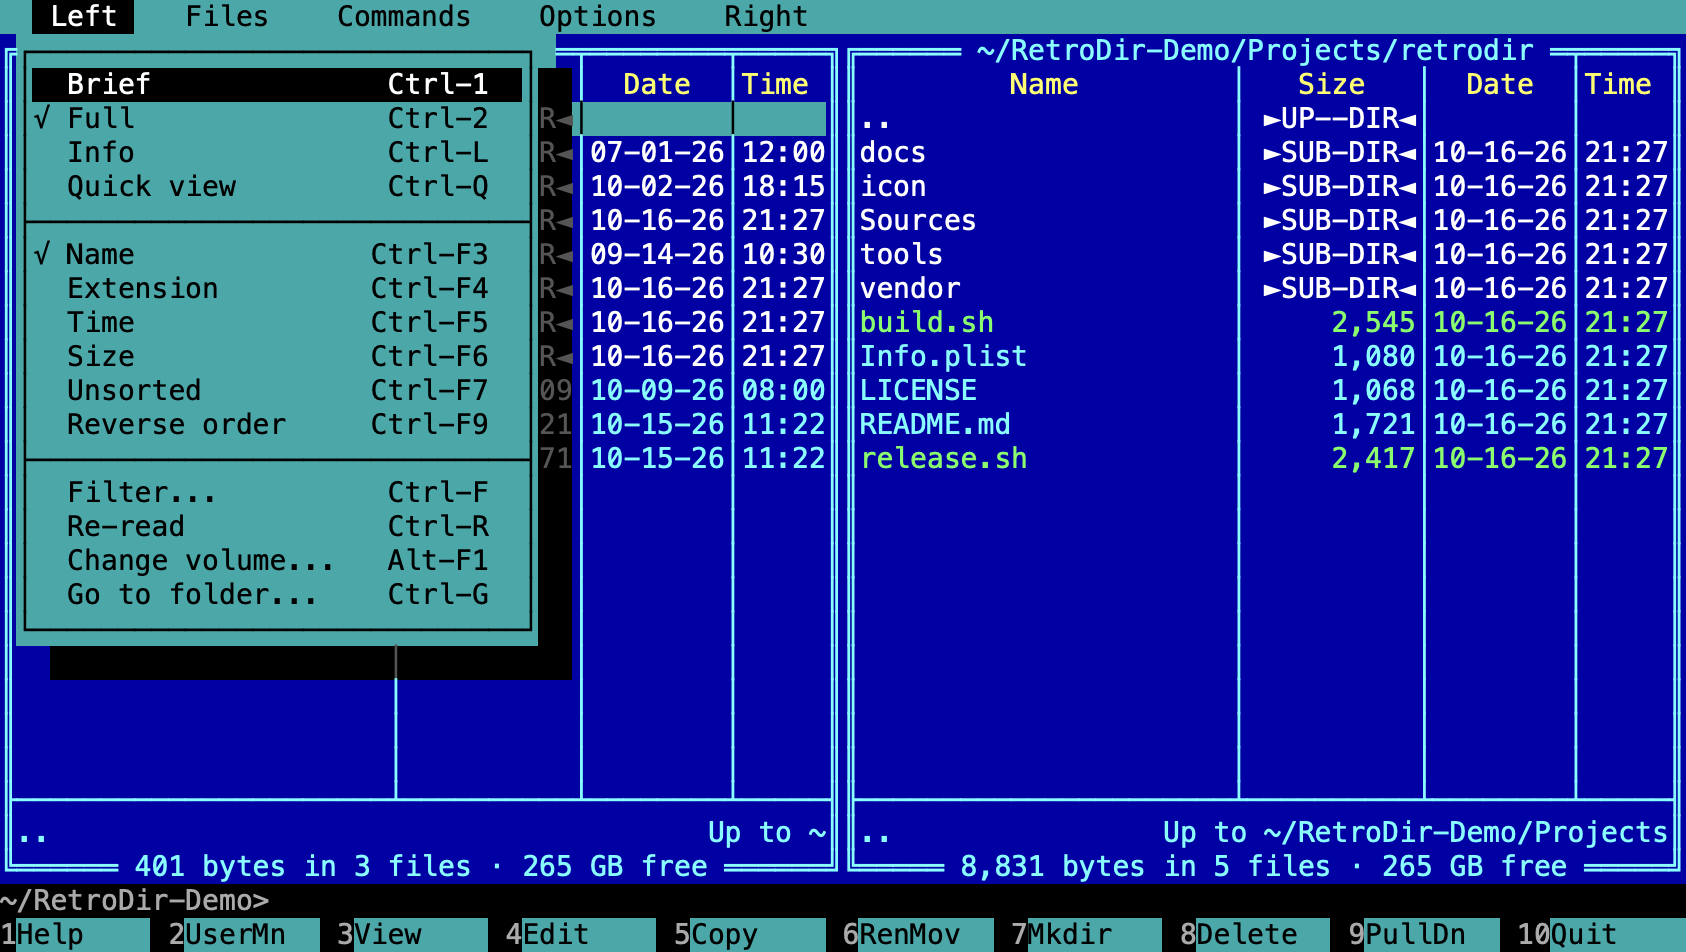This screenshot has width=1686, height=952.
Task: Click F6 RenMov button
Action: tap(918, 935)
